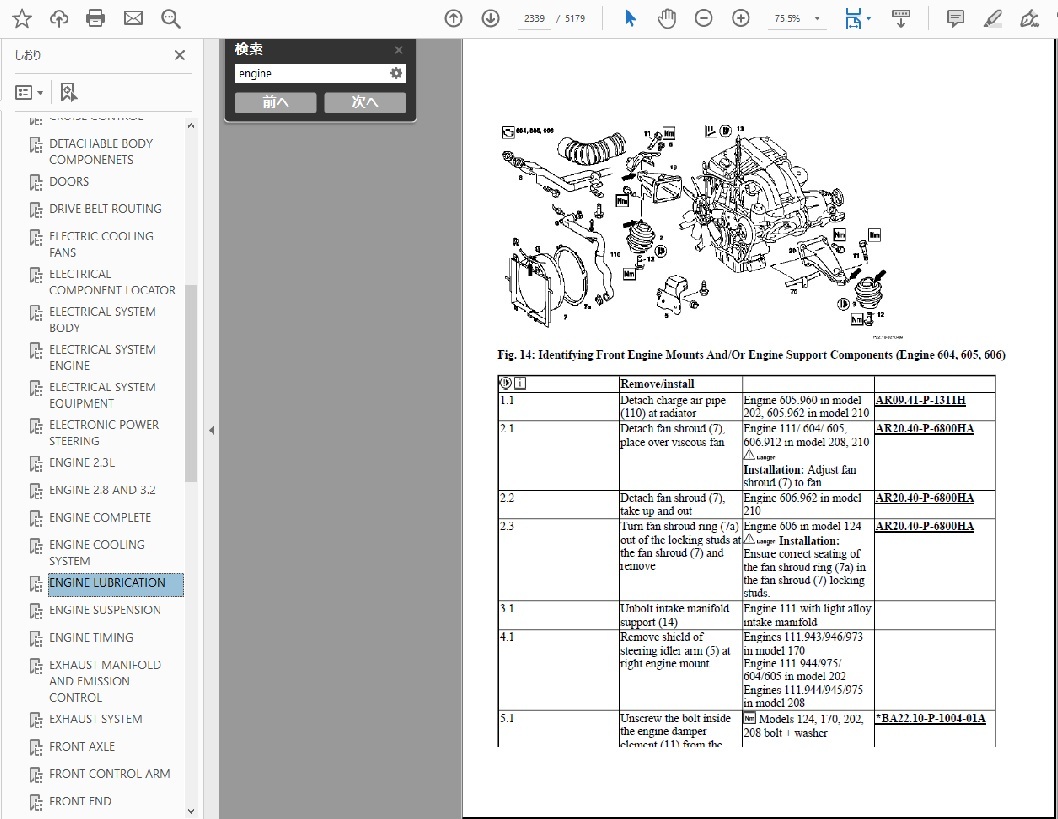
Task: Go to the previous page
Action: point(453,18)
